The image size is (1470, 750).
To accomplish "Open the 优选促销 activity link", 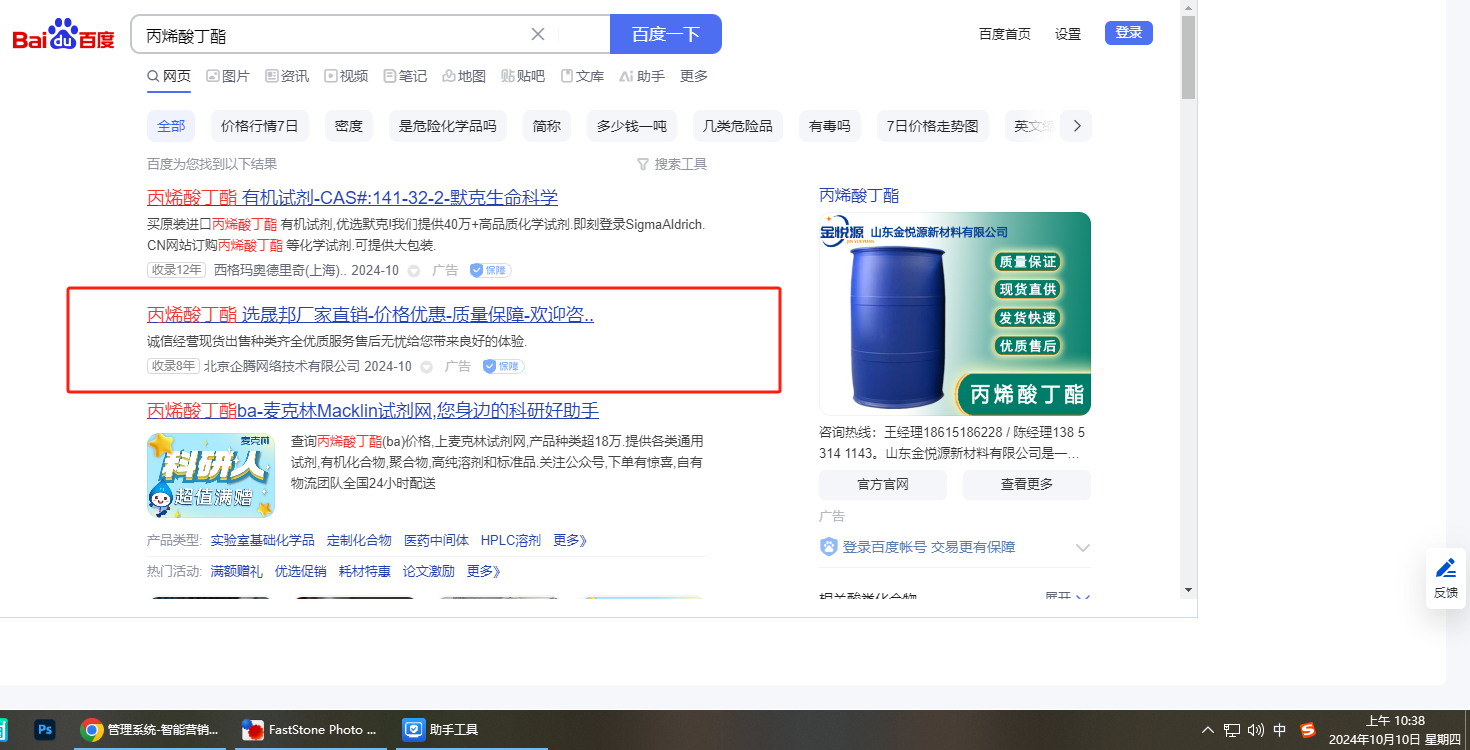I will [x=301, y=571].
